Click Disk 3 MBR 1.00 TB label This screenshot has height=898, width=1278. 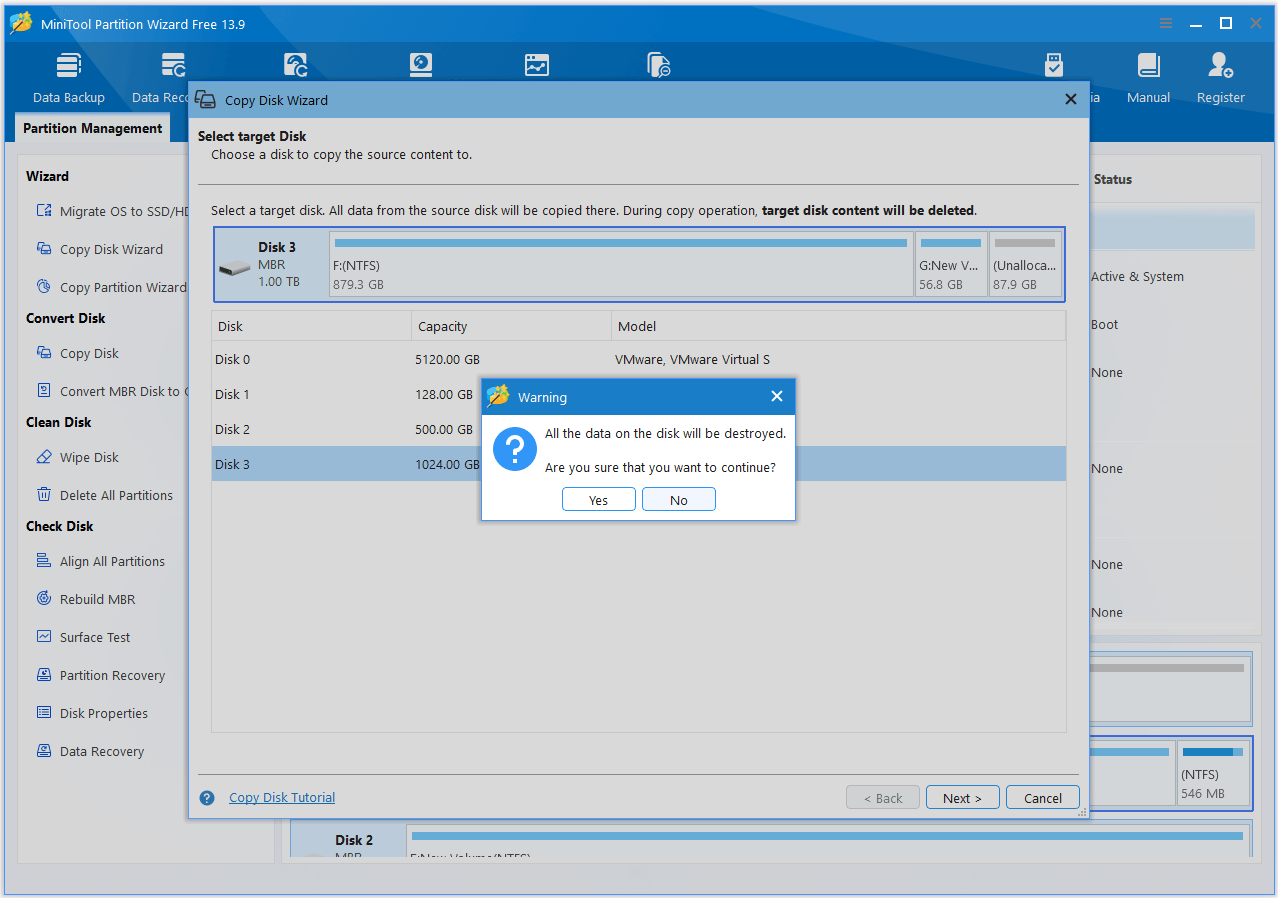(x=272, y=264)
